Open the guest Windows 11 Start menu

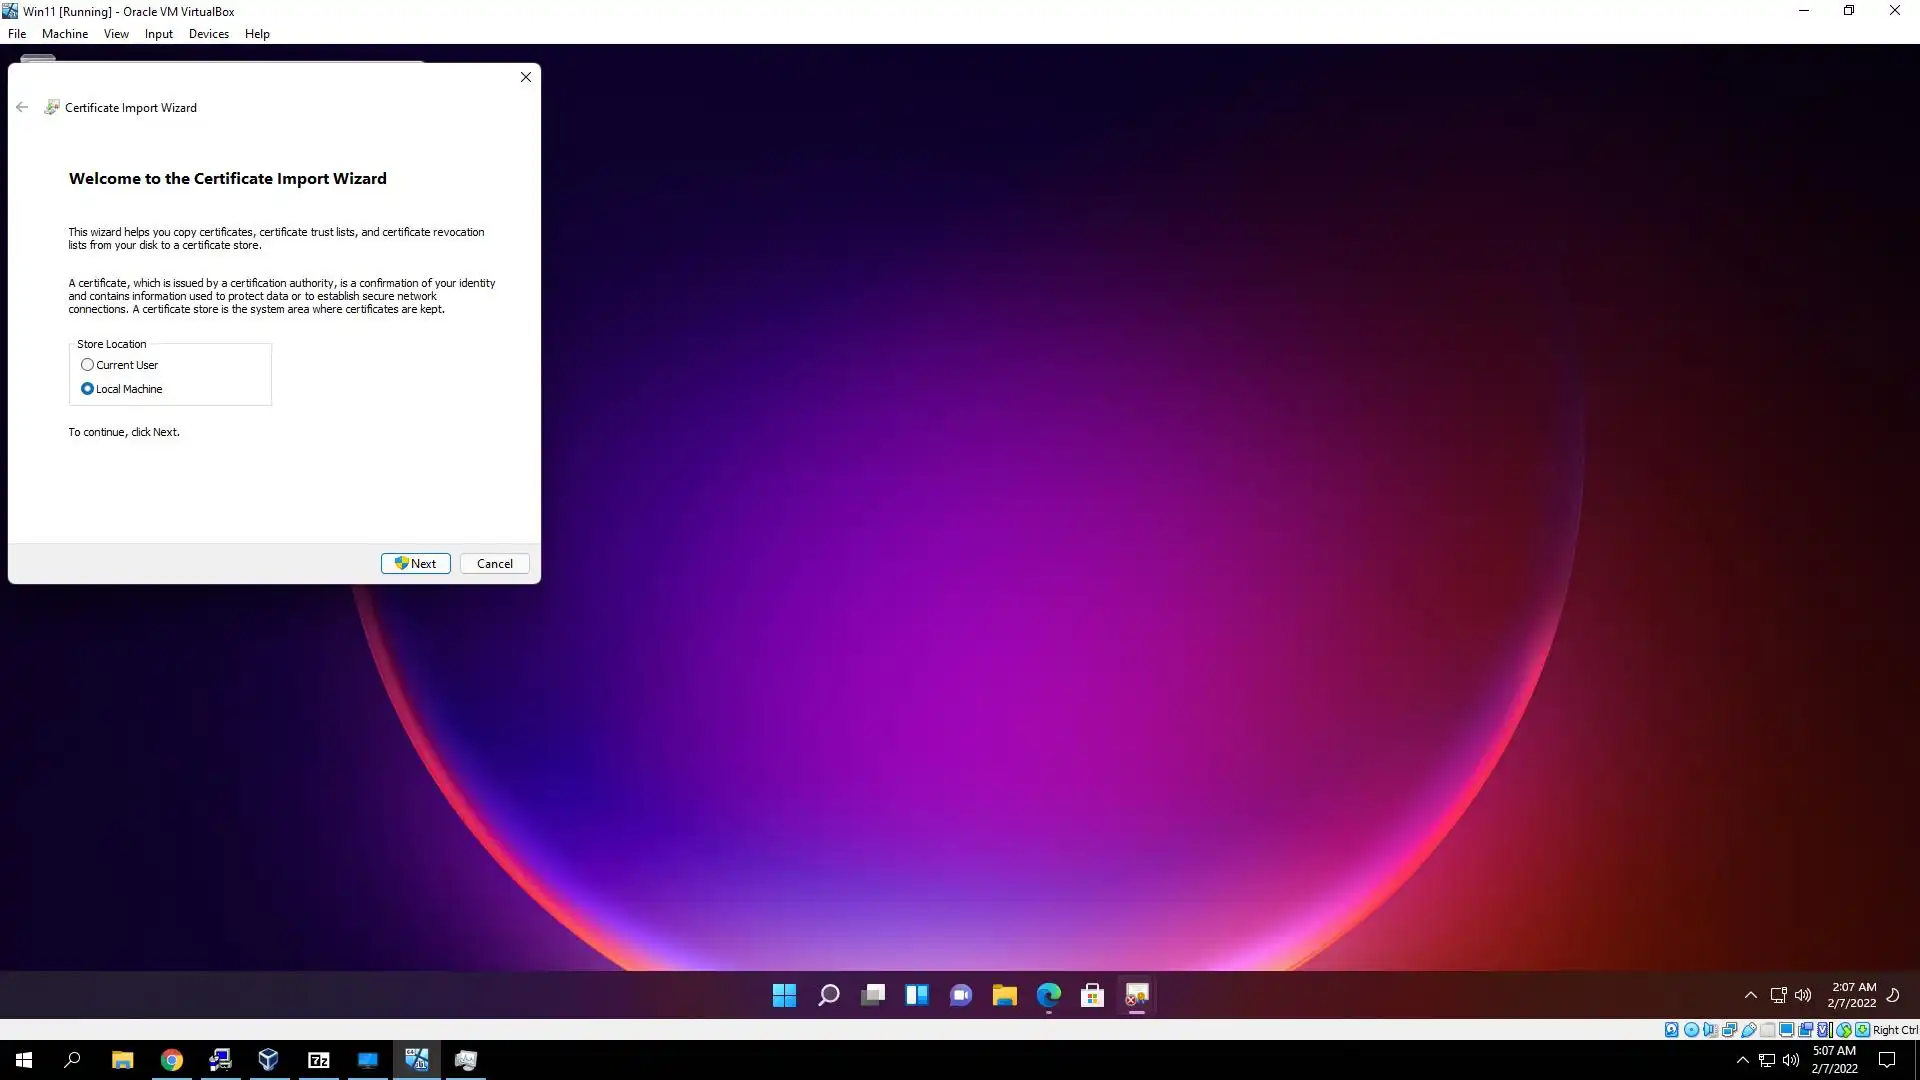click(784, 995)
